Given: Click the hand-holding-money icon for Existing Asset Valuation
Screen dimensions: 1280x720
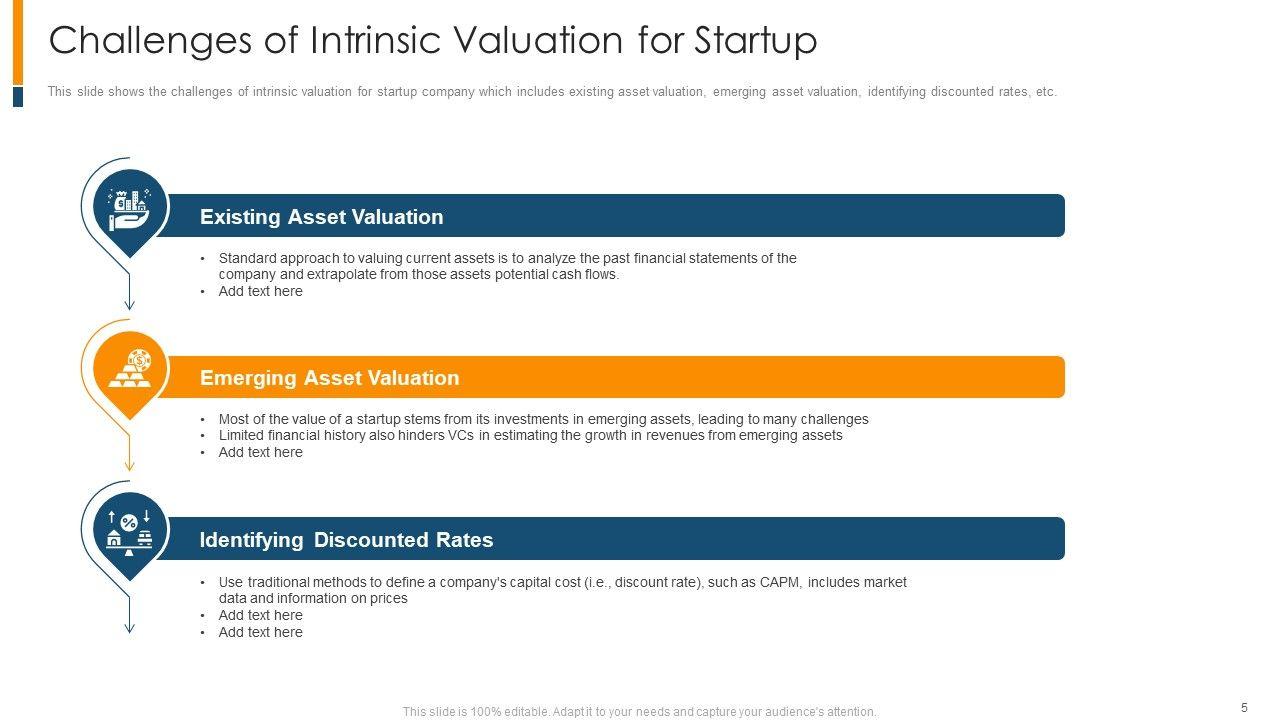Looking at the screenshot, I should click(129, 210).
